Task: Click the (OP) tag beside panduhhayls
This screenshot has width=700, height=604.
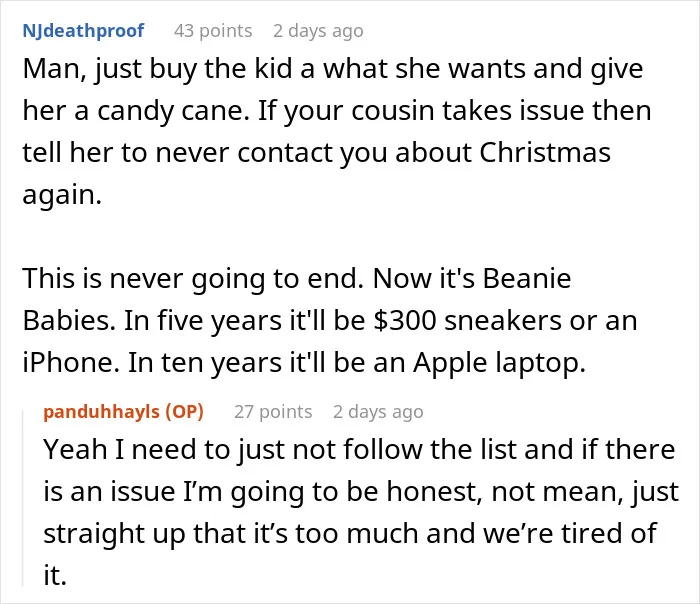Action: coord(184,412)
